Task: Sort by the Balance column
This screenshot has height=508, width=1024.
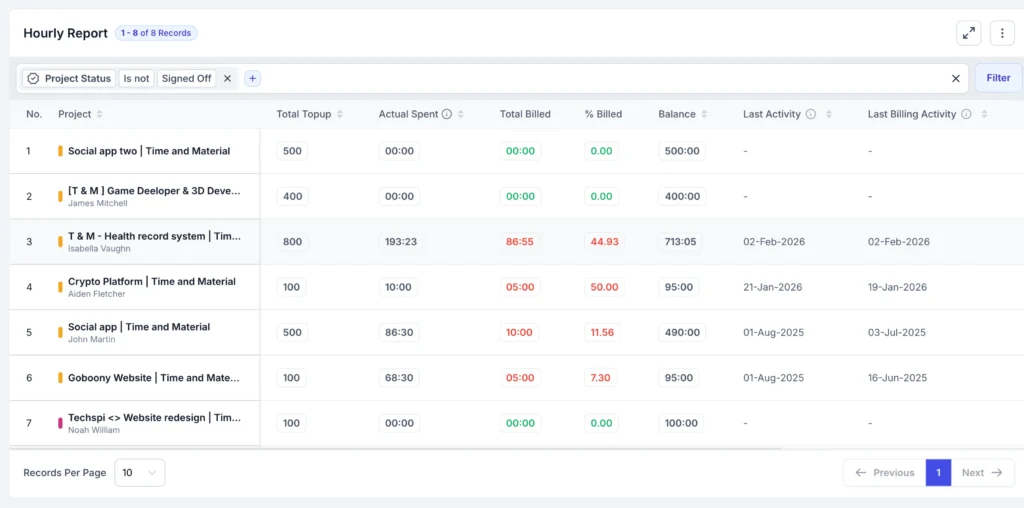Action: [x=704, y=114]
